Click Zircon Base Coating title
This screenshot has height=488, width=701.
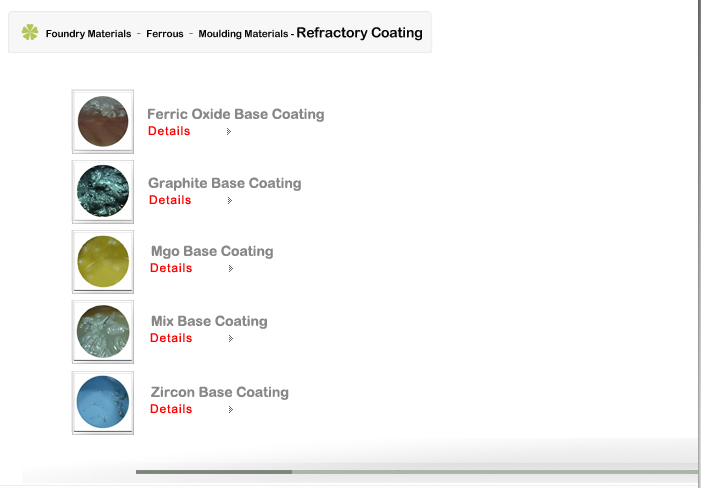coord(220,392)
